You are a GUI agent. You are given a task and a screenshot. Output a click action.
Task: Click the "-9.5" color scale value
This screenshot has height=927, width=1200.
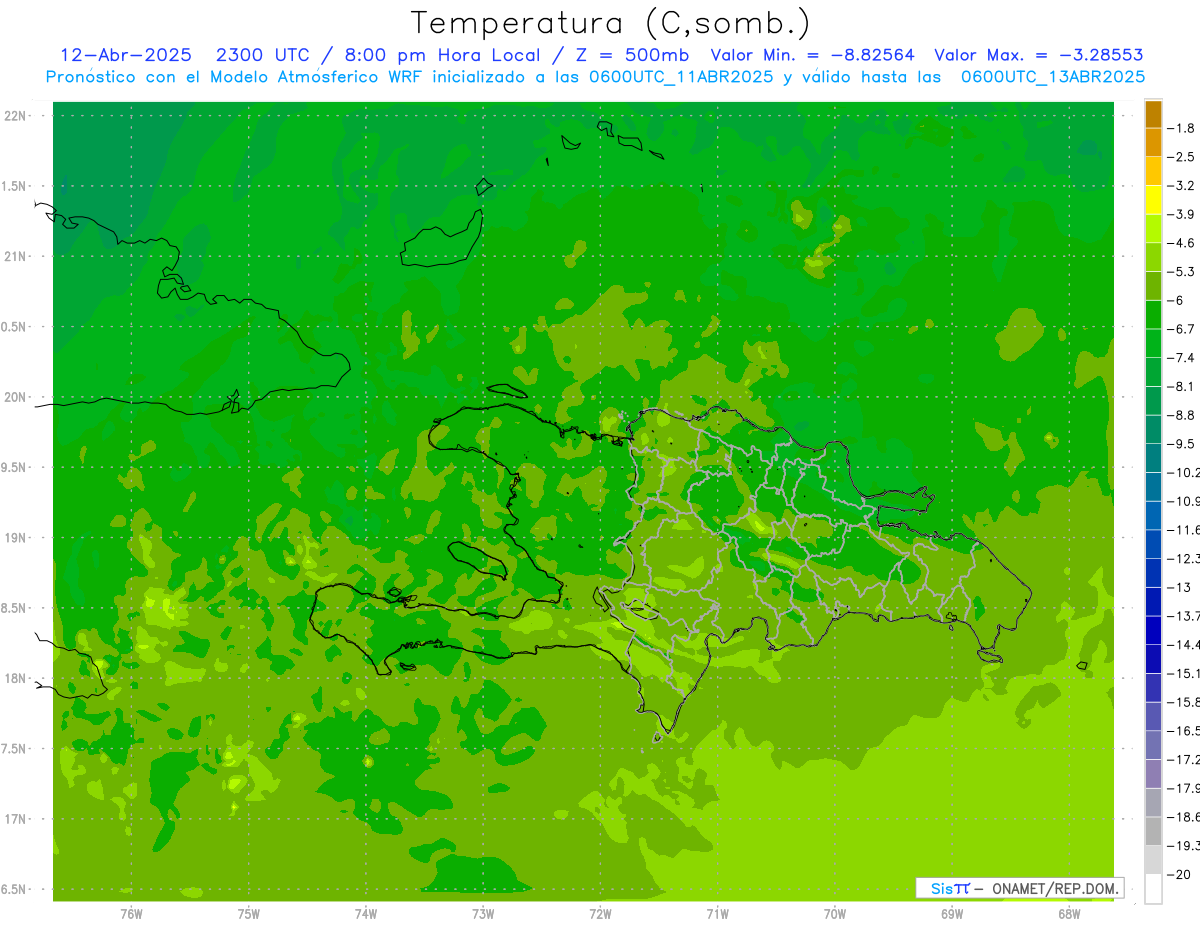pyautogui.click(x=1181, y=443)
